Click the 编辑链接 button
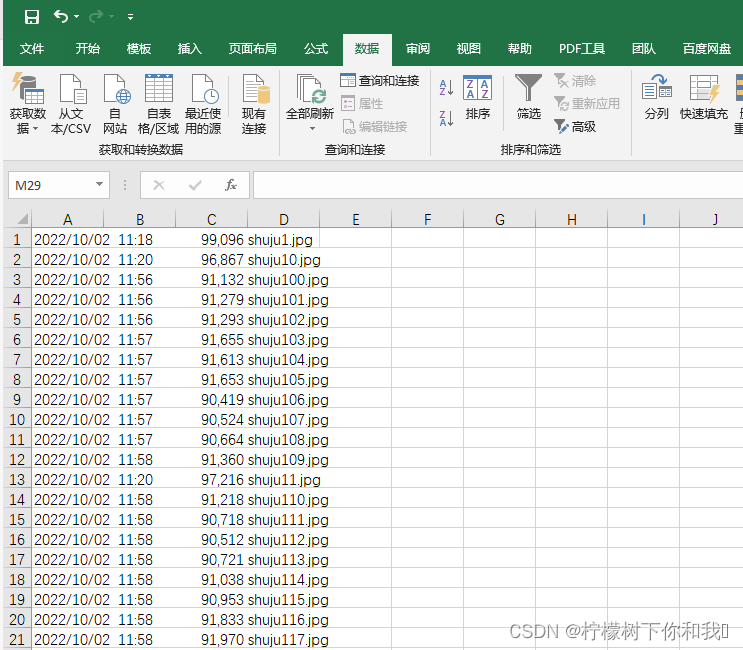This screenshot has height=650, width=743. 374,126
